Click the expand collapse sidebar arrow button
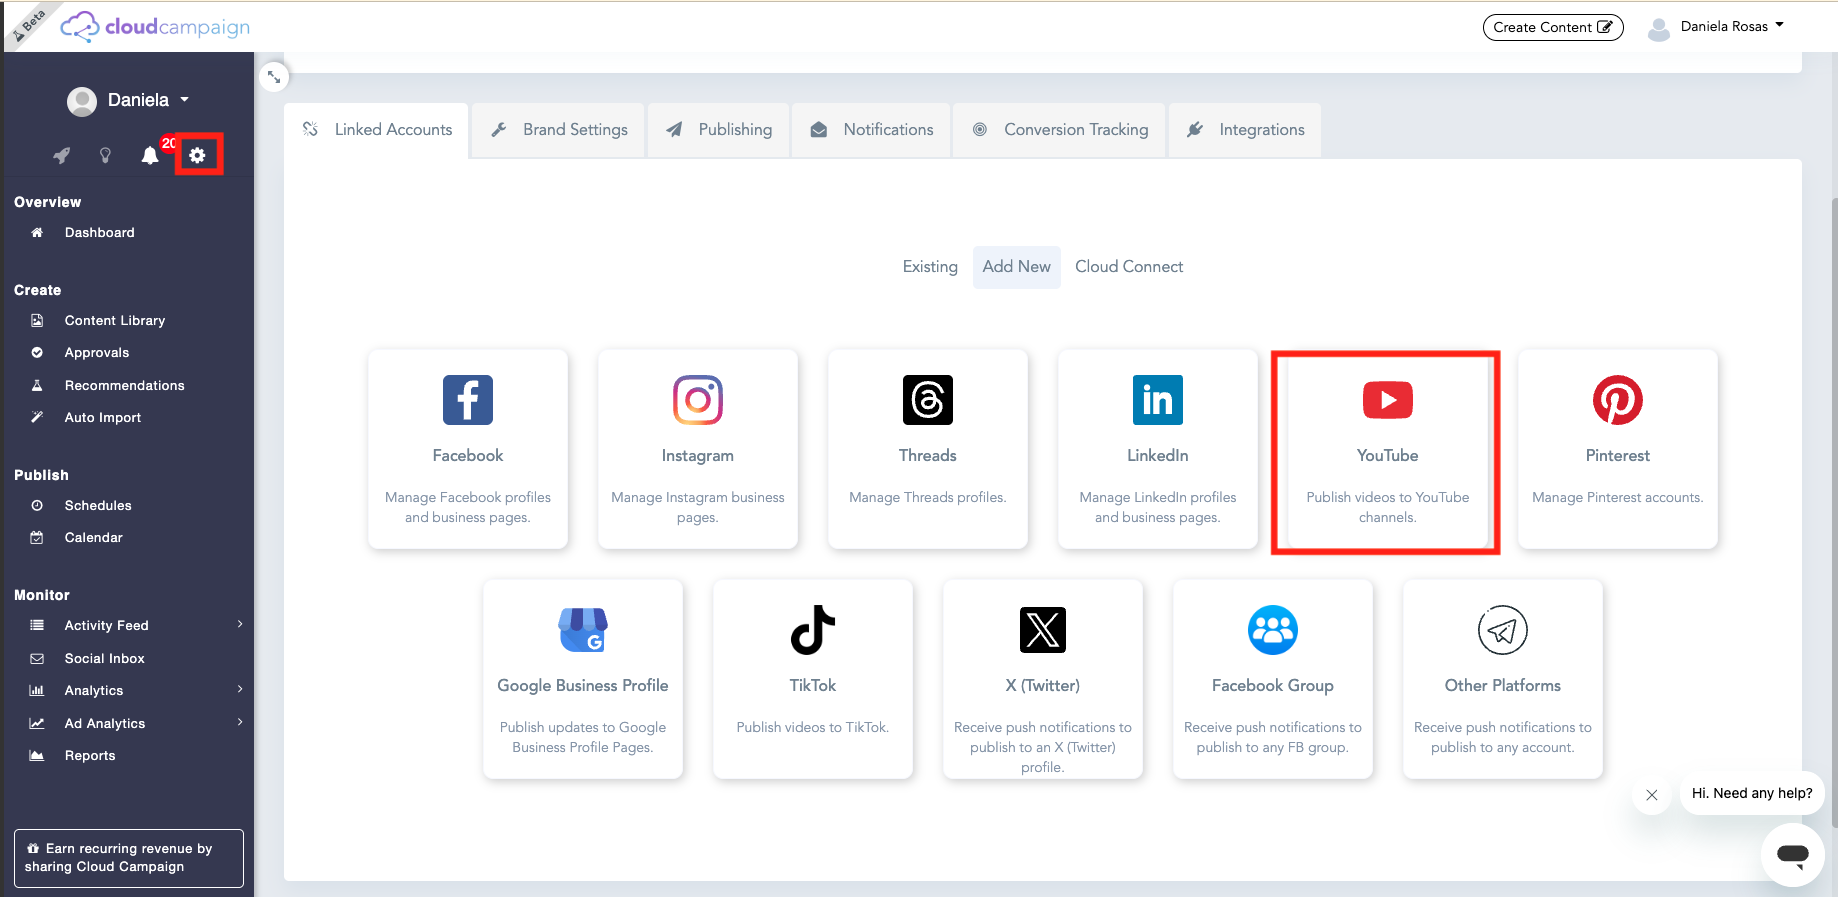 (274, 77)
